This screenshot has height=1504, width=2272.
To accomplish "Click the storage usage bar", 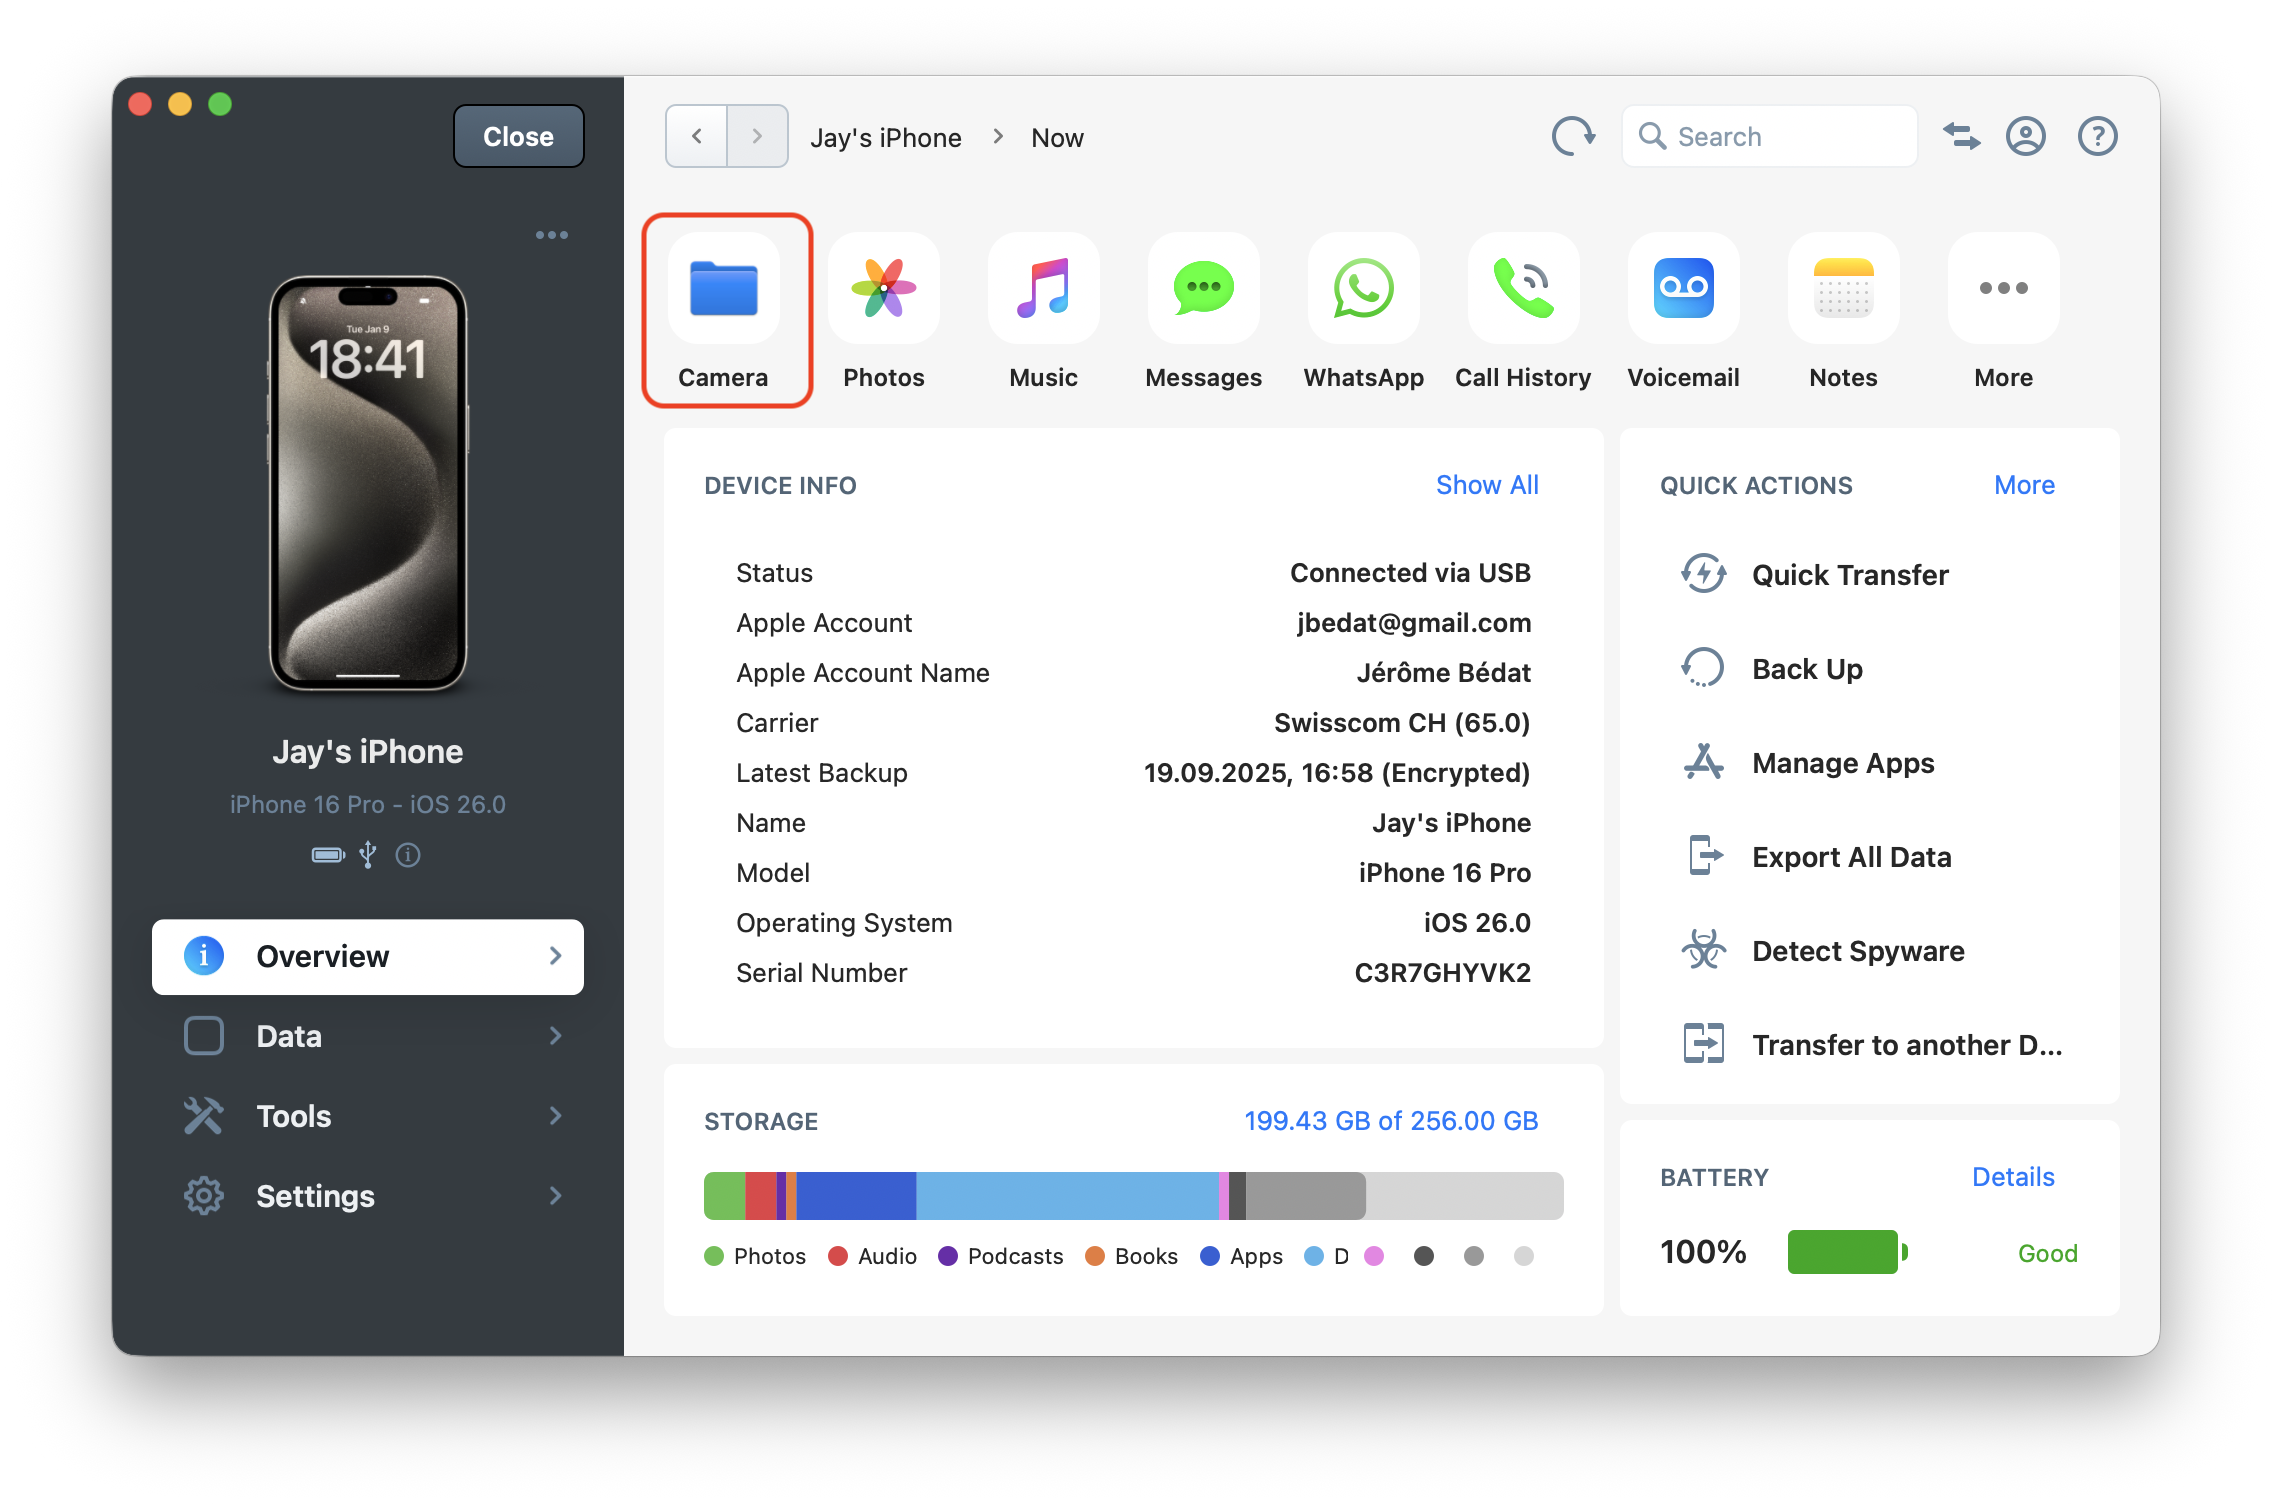I will (x=1133, y=1195).
